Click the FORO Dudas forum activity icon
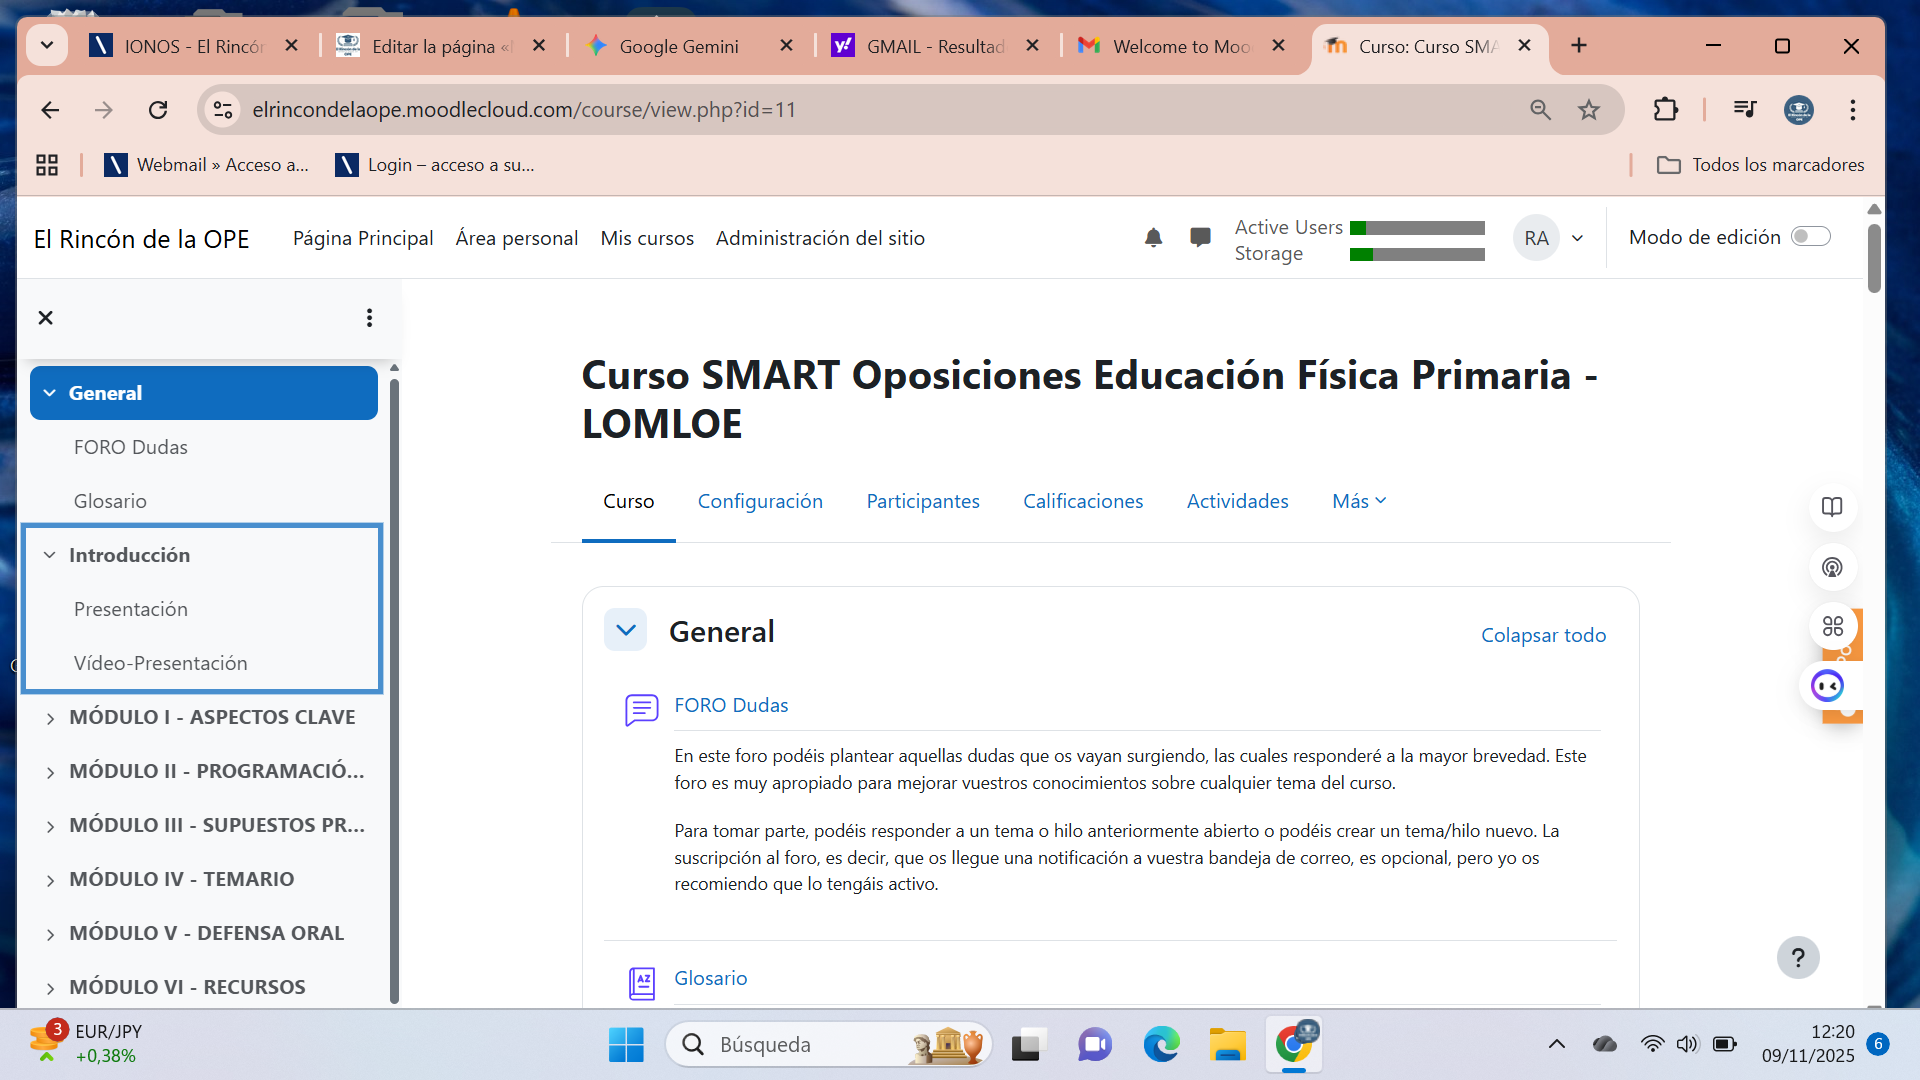This screenshot has height=1080, width=1920. pyautogui.click(x=641, y=709)
